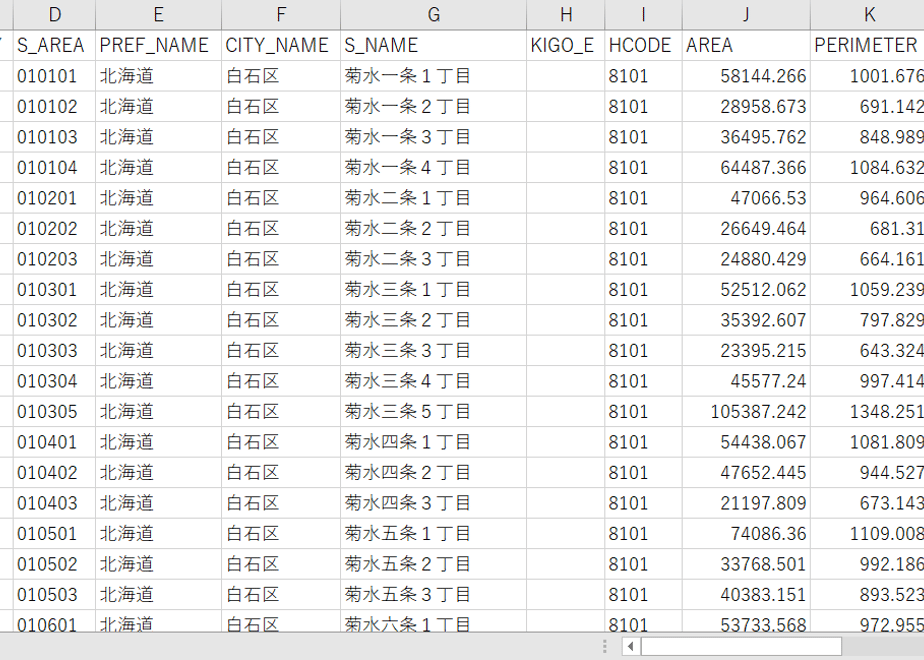The image size is (924, 660).
Task: Select column J header
Action: pos(746,15)
